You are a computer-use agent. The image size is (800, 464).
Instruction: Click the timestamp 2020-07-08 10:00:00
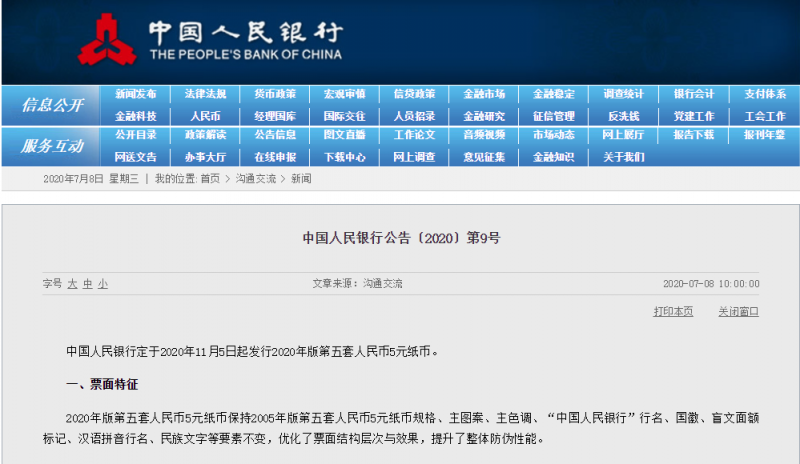click(711, 284)
